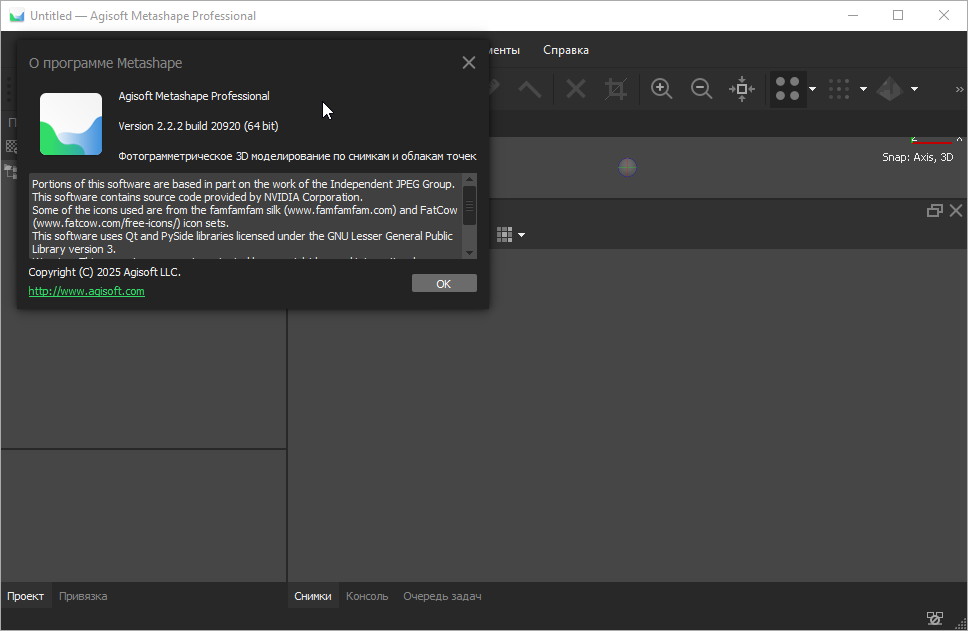Toggle the 3D model display icon
This screenshot has height=631, width=968.
point(890,89)
